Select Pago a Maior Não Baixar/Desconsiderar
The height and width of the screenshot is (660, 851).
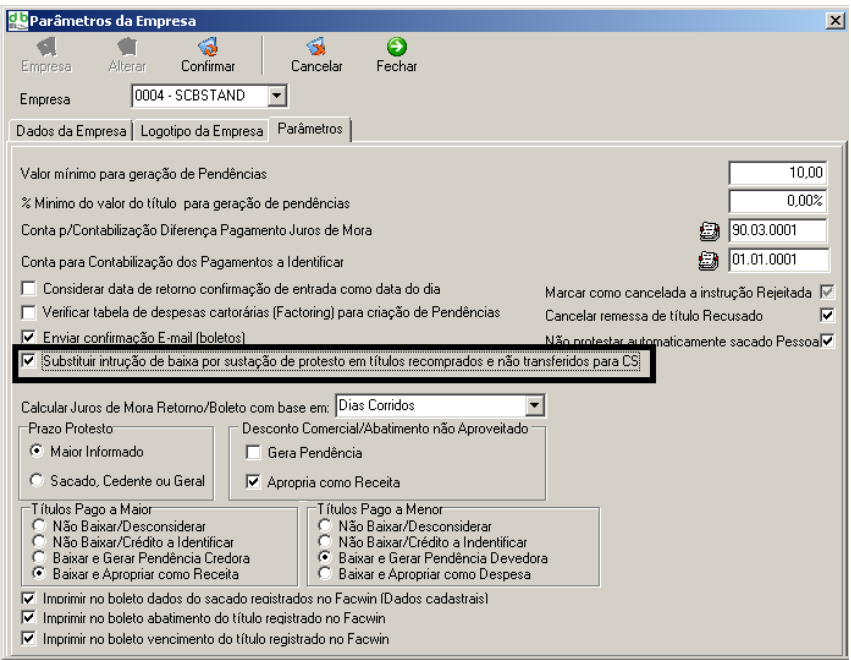point(39,525)
